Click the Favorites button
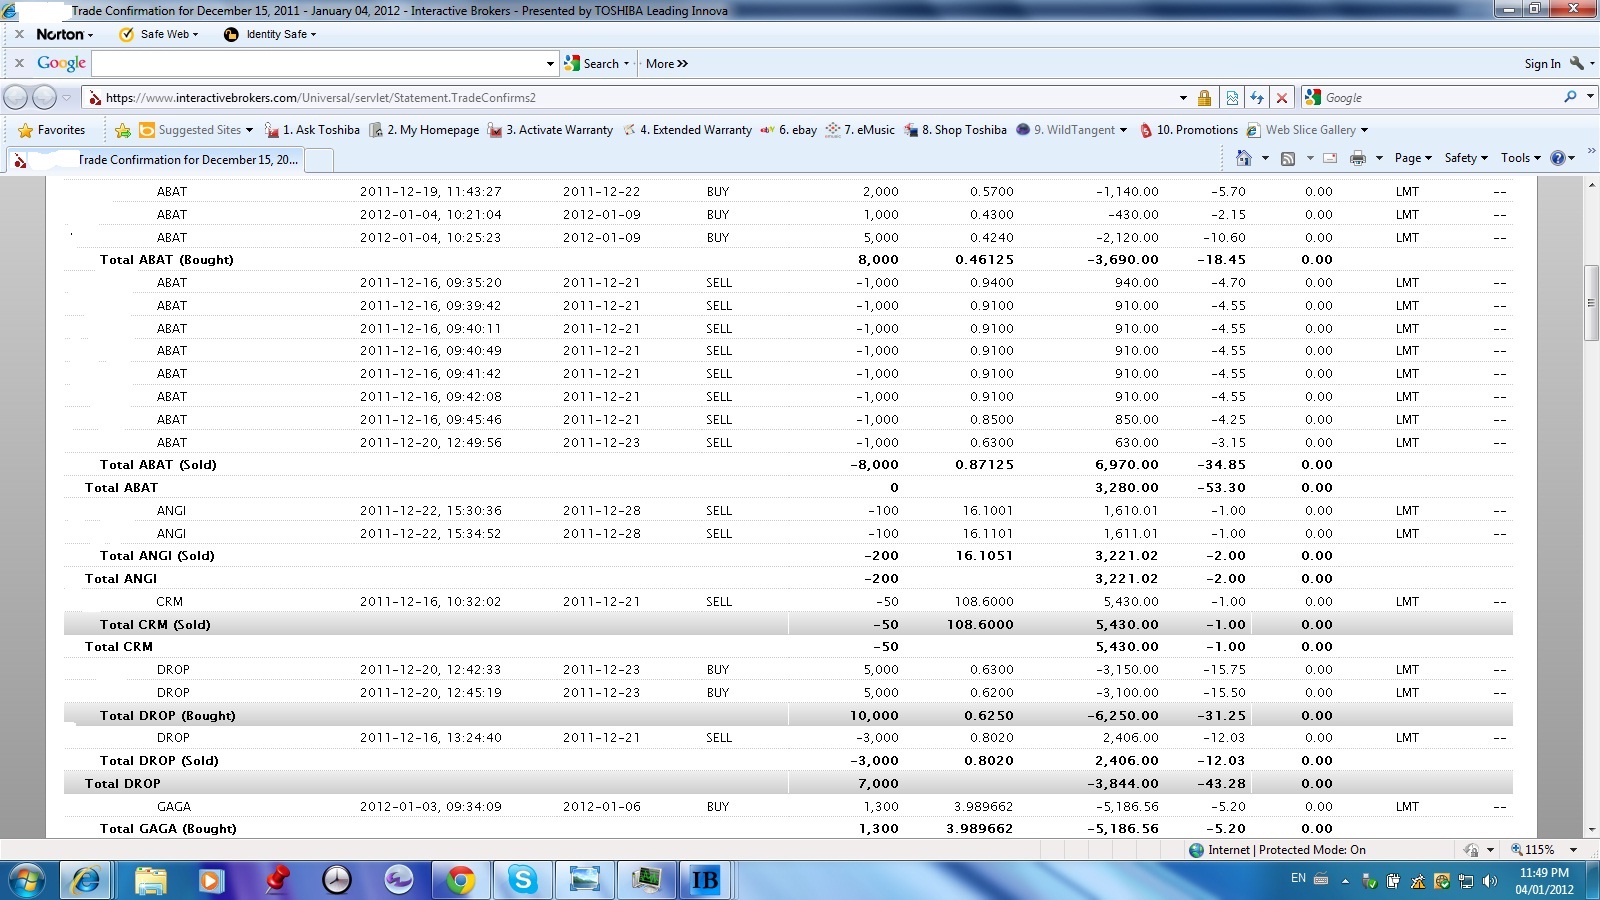The image size is (1600, 900). tap(52, 130)
